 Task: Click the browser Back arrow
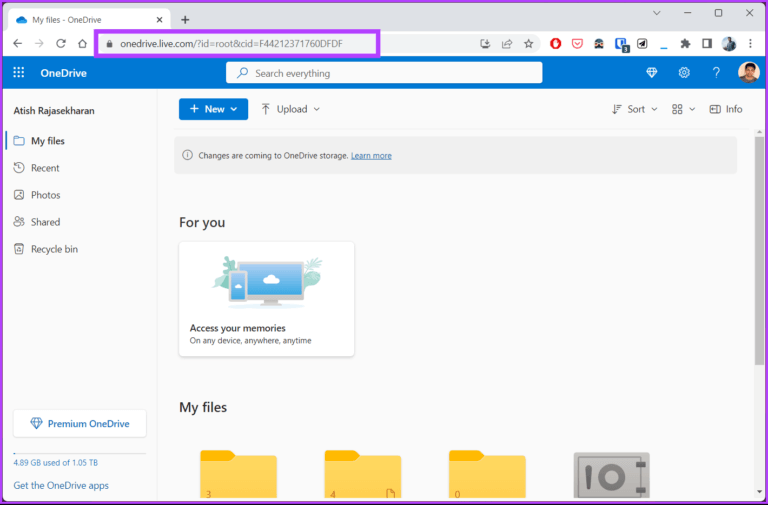(x=18, y=44)
